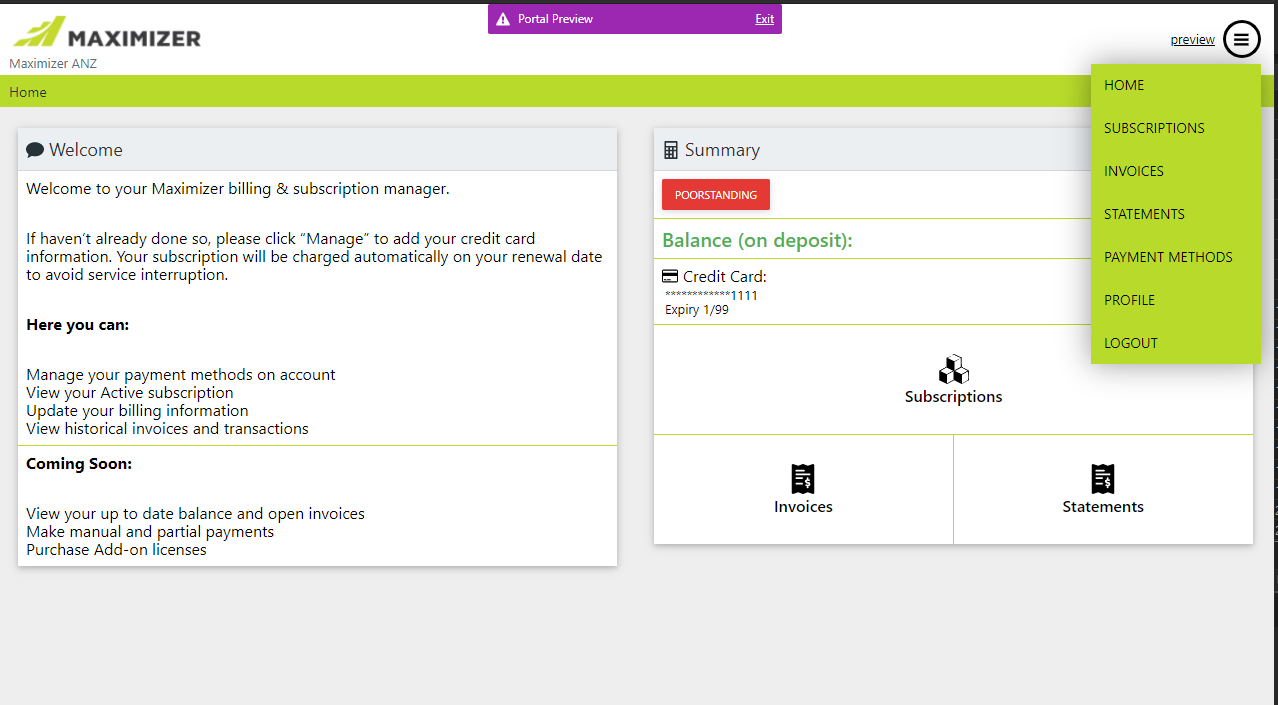Click the Statements receipt icon
This screenshot has width=1278, height=705.
[x=1103, y=479]
